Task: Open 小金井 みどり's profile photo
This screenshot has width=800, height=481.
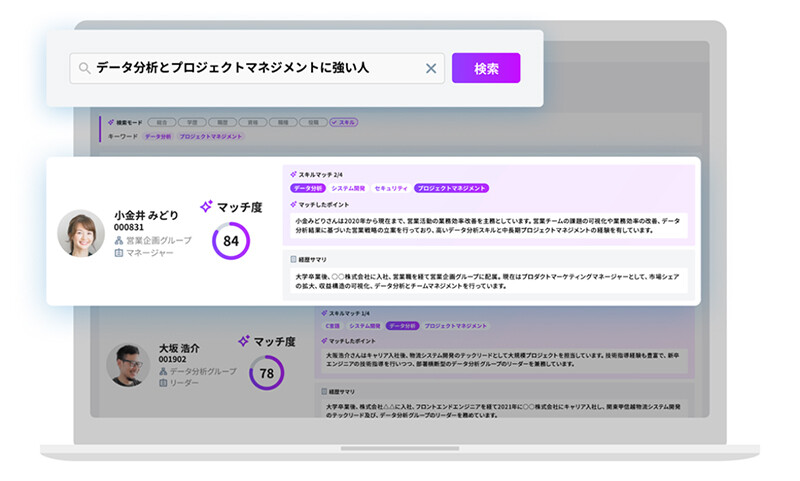Action: pyautogui.click(x=81, y=233)
